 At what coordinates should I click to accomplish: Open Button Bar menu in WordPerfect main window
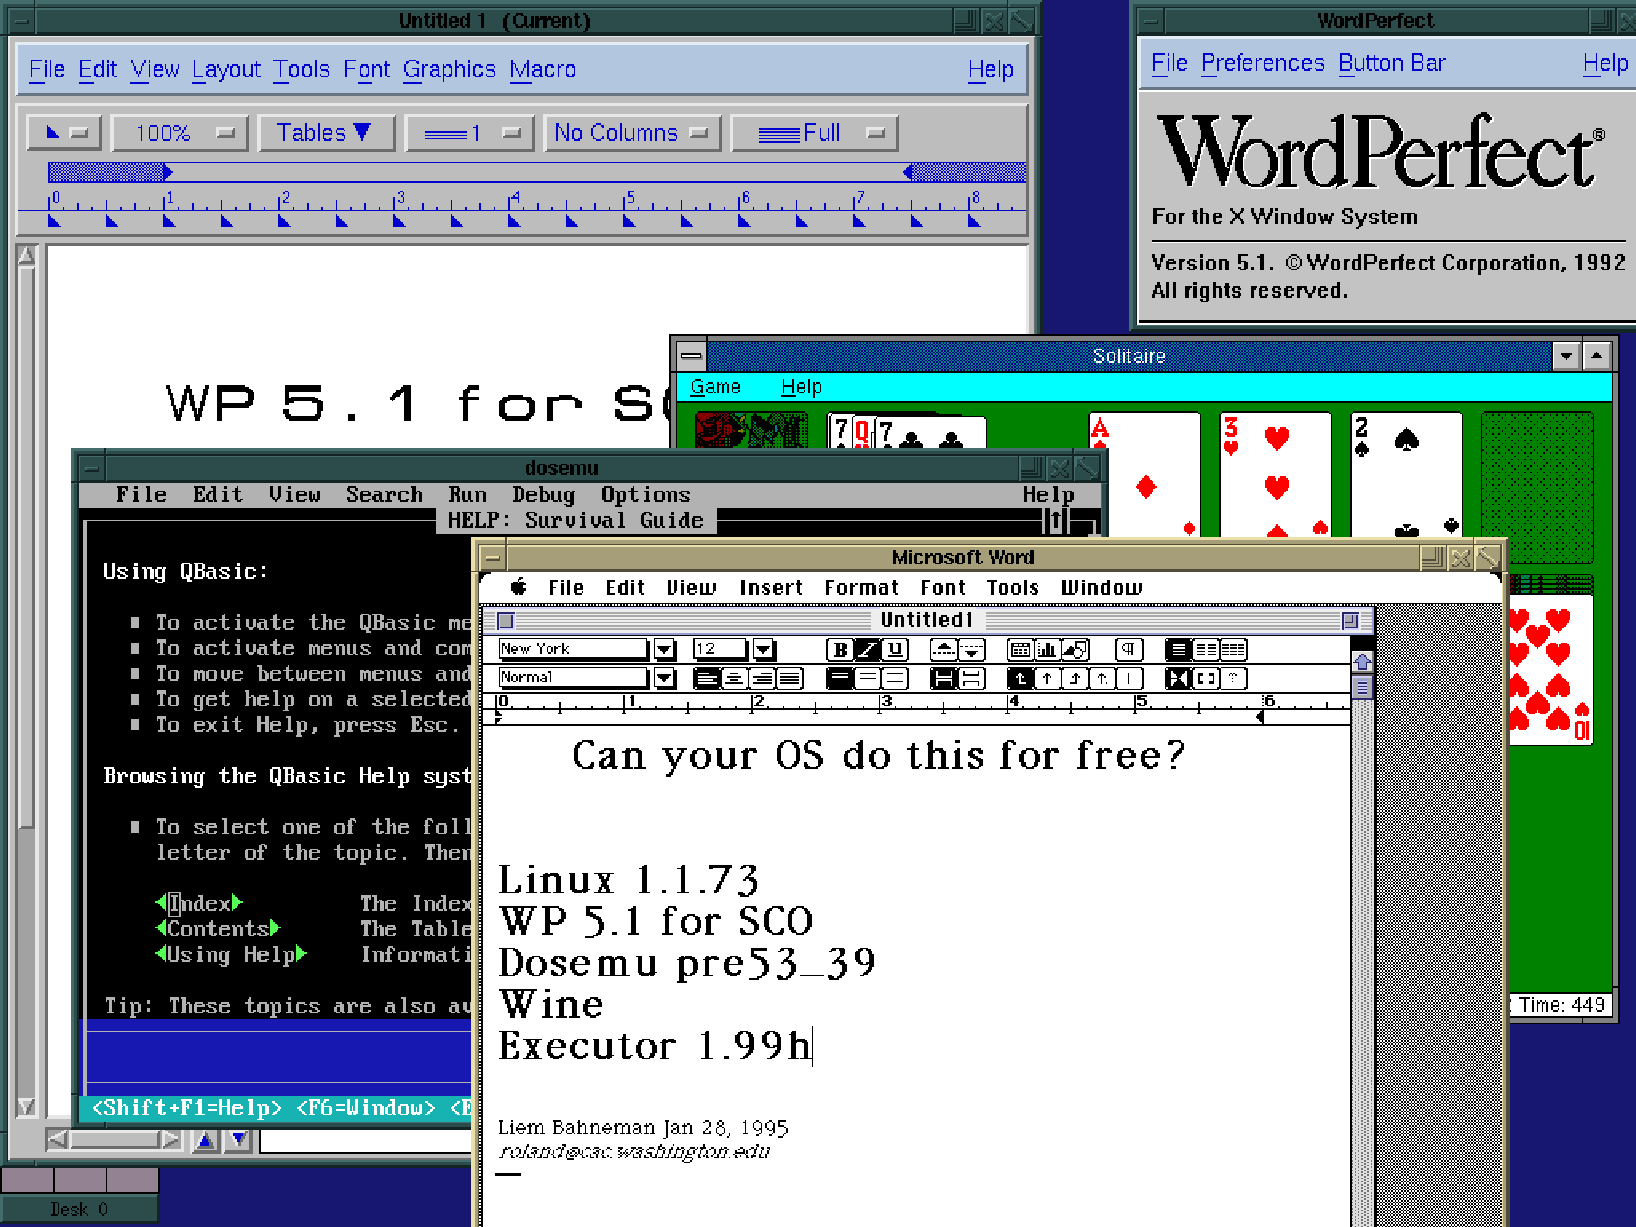click(x=1392, y=63)
